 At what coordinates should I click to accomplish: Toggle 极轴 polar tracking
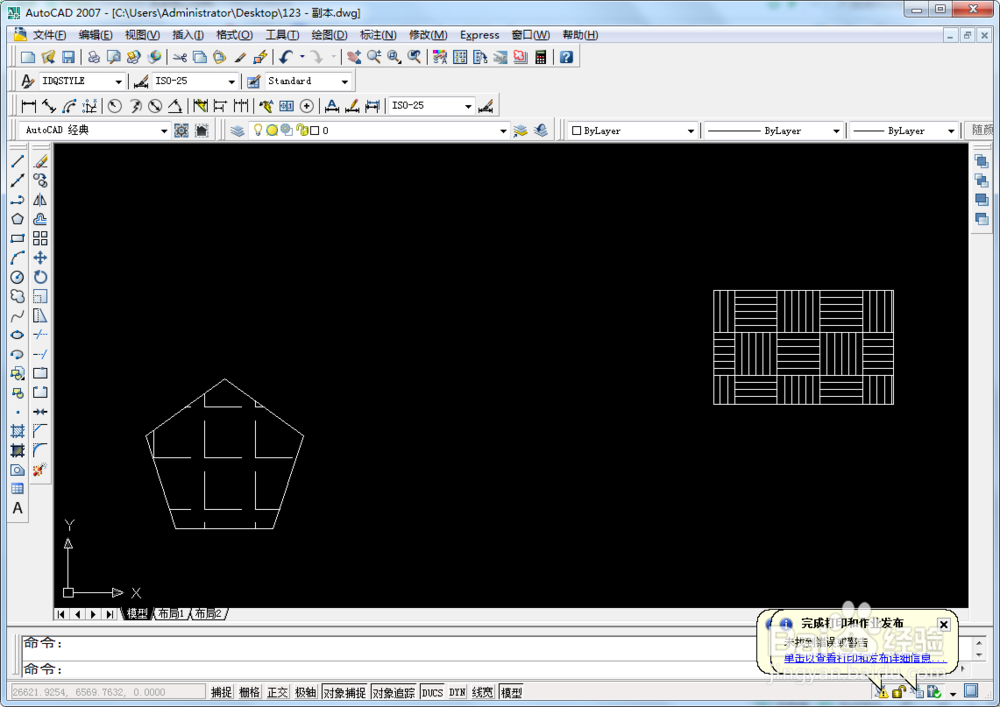[x=305, y=692]
